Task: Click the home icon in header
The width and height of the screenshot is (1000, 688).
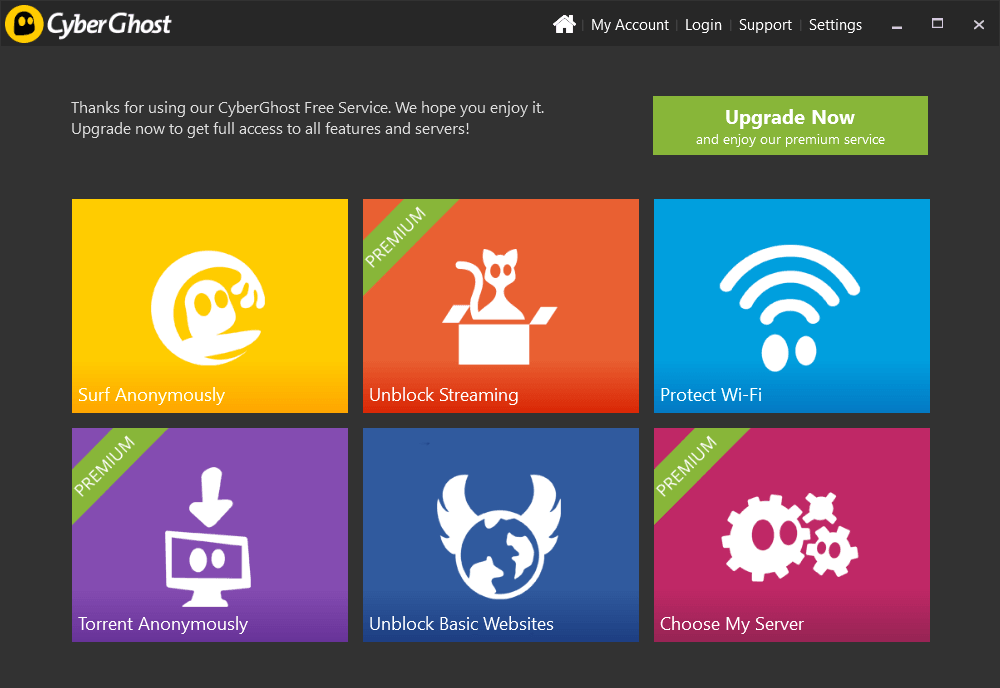Action: click(x=564, y=24)
